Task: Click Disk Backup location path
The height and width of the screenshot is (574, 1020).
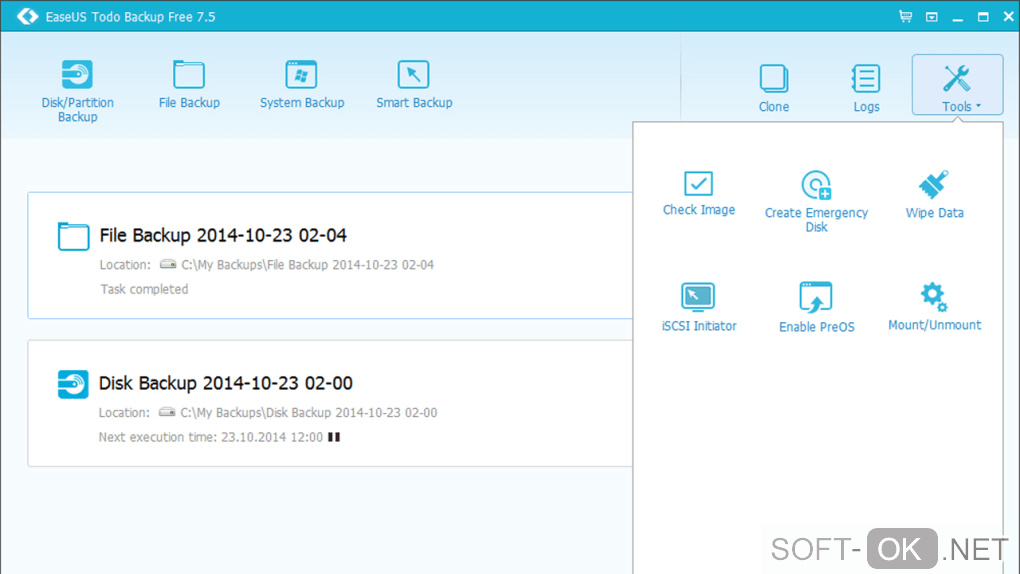Action: [x=308, y=413]
